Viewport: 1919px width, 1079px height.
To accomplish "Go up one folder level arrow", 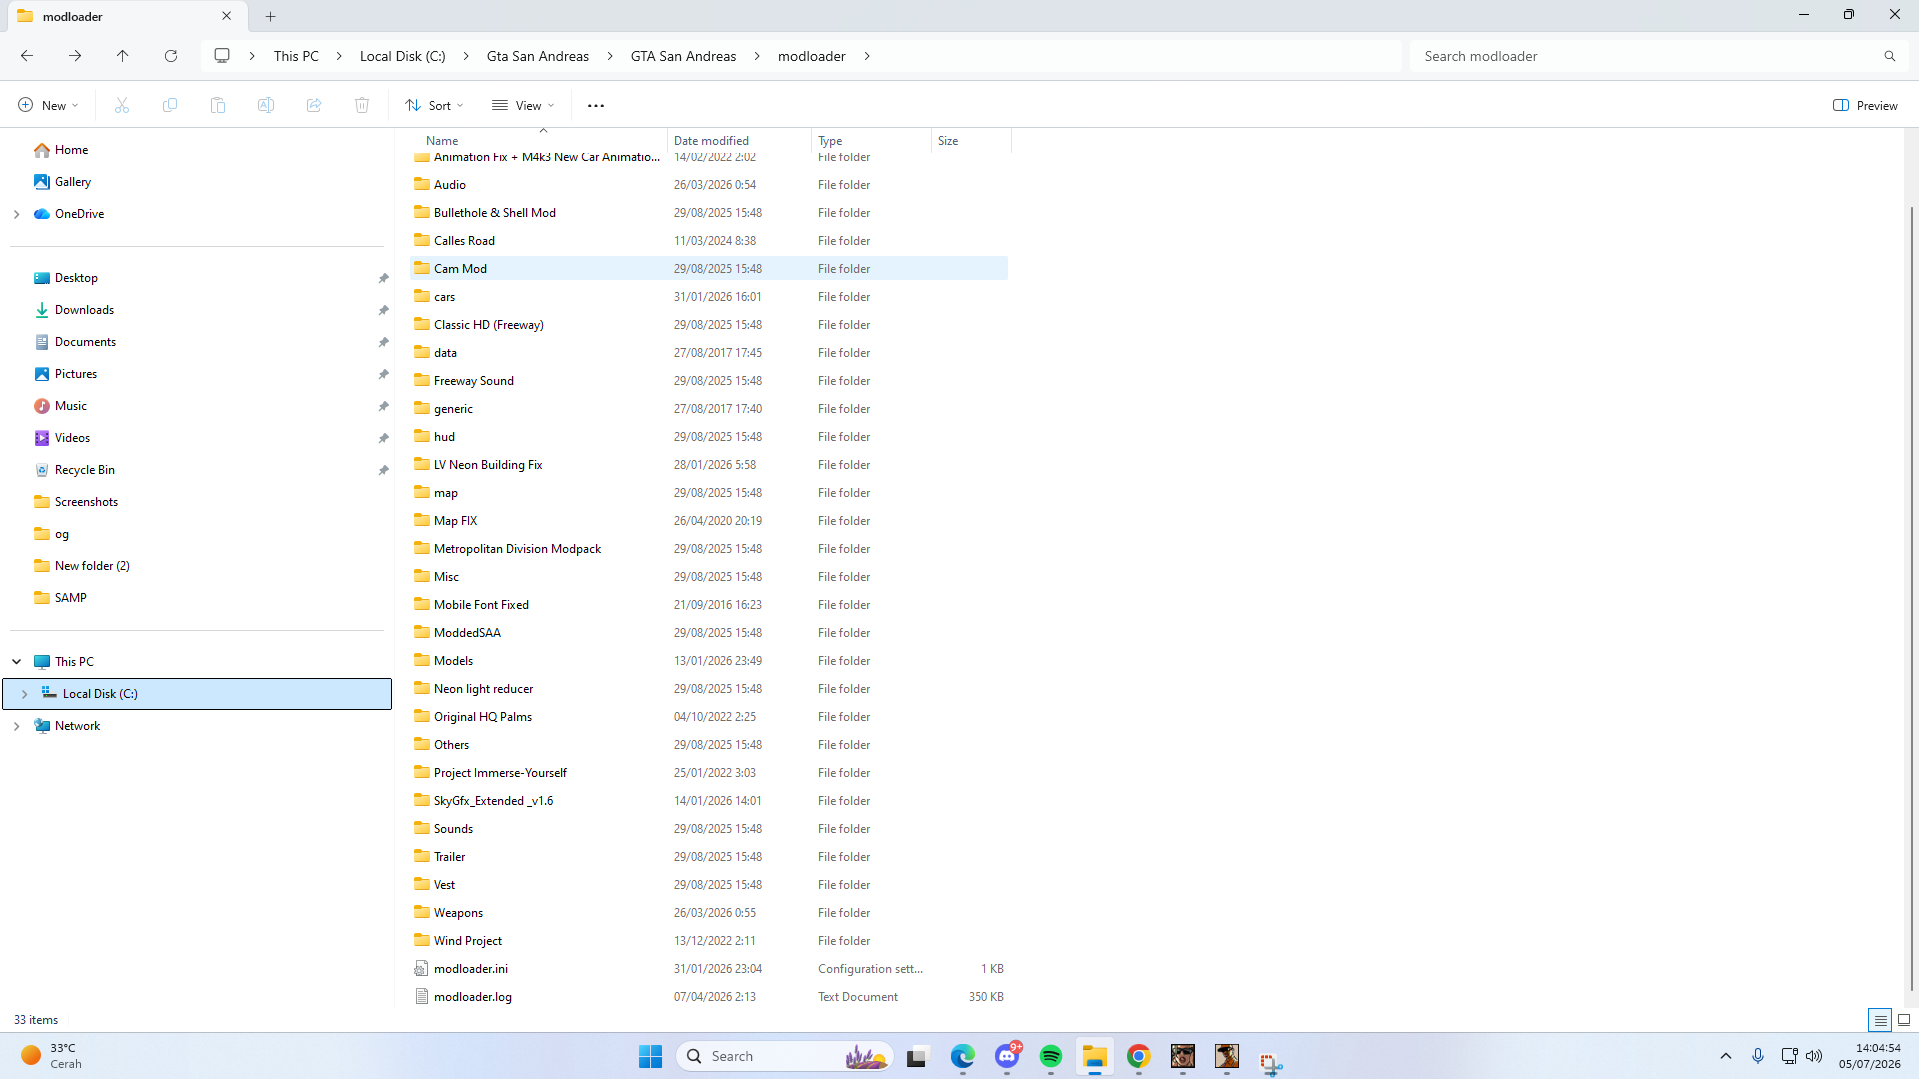I will 123,56.
